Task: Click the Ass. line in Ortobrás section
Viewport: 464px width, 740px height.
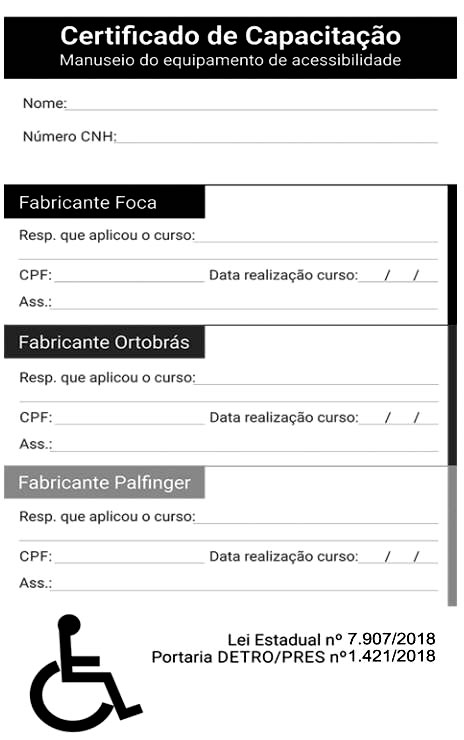Action: (245, 445)
